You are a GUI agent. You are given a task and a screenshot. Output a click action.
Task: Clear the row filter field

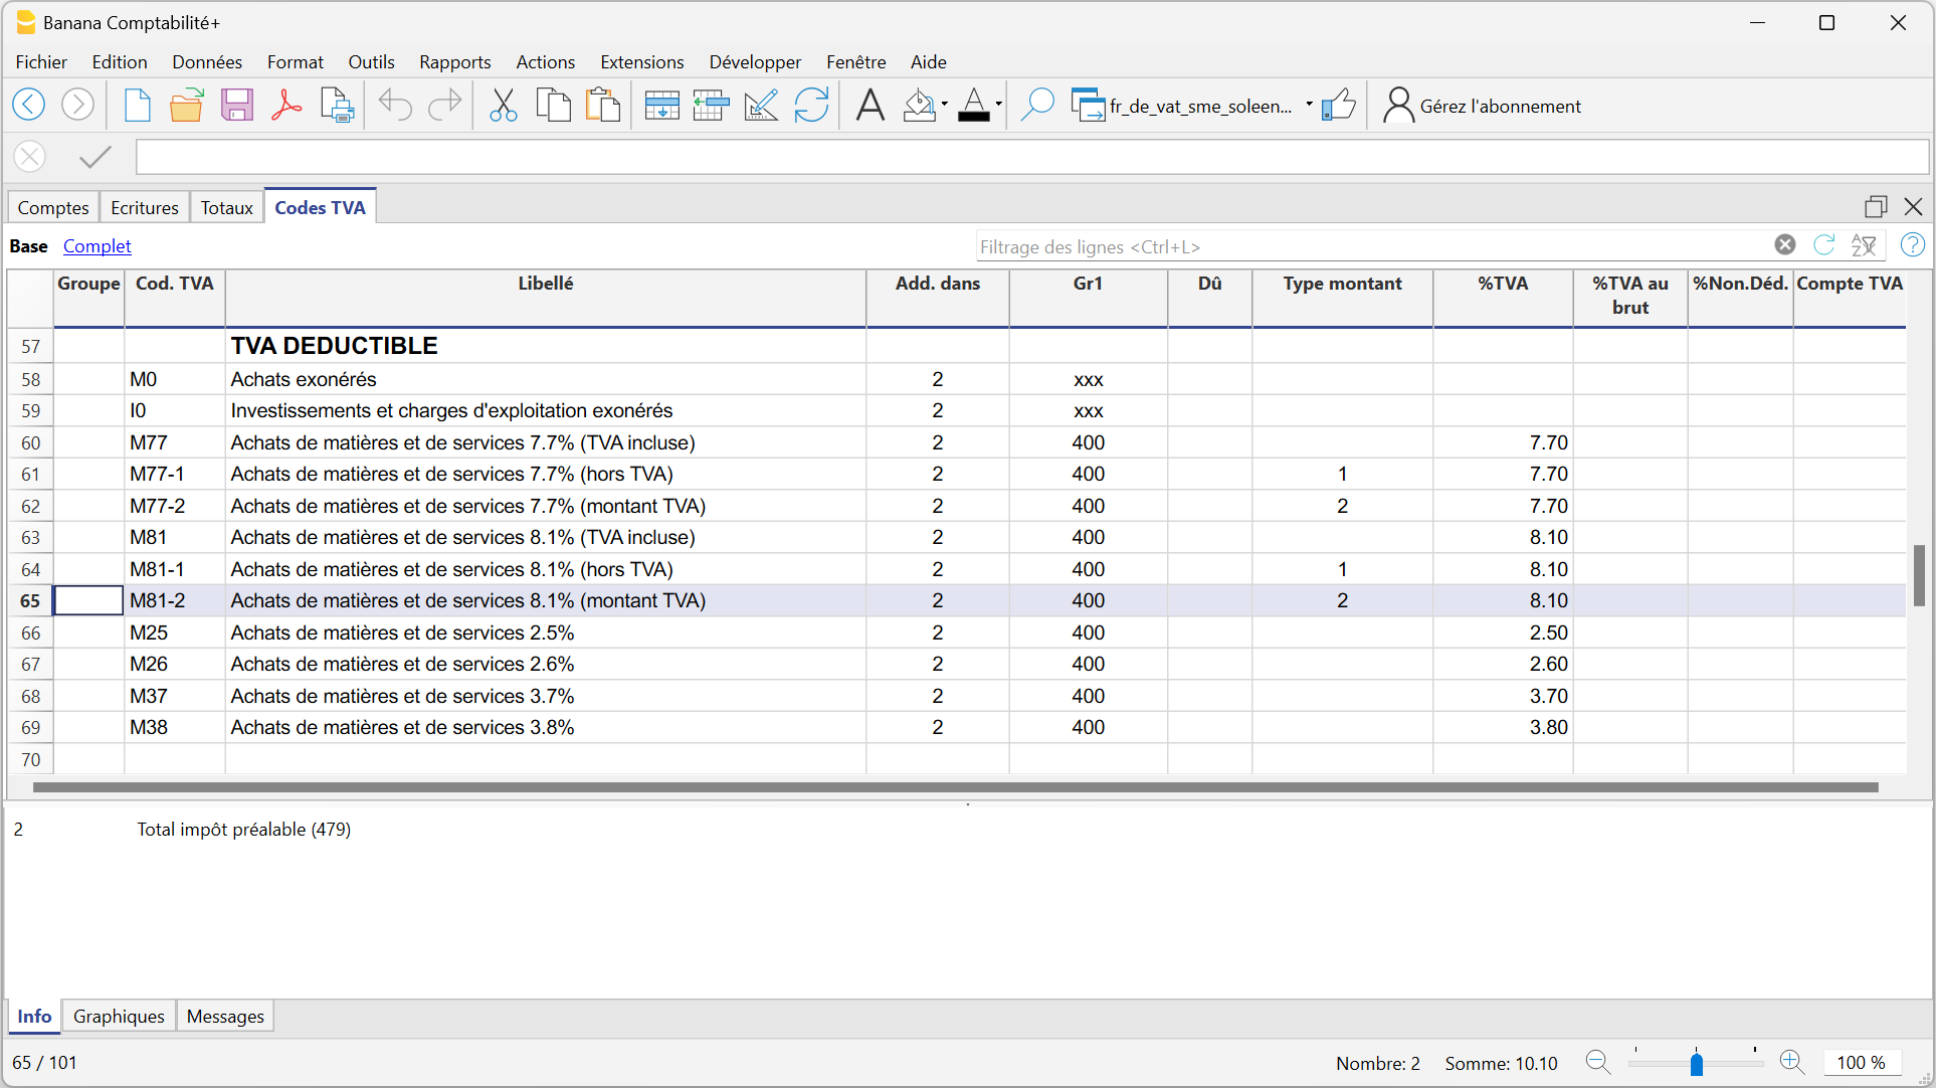[x=1785, y=245]
